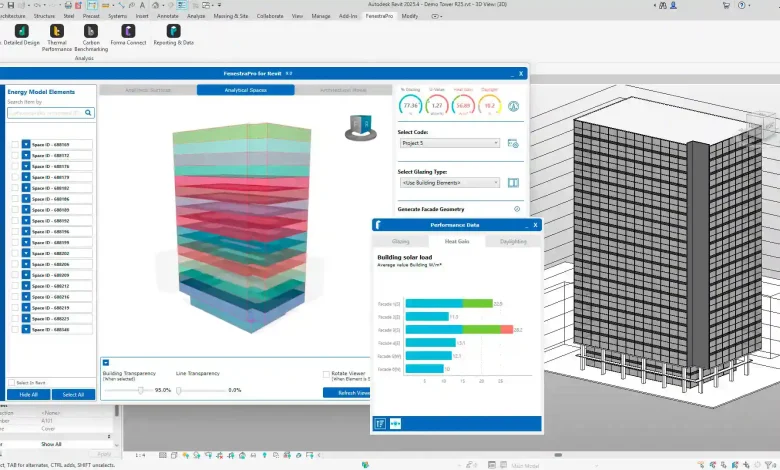The width and height of the screenshot is (780, 470).
Task: Click the Revit ViewCube in the 3D view
Action: (x=760, y=124)
